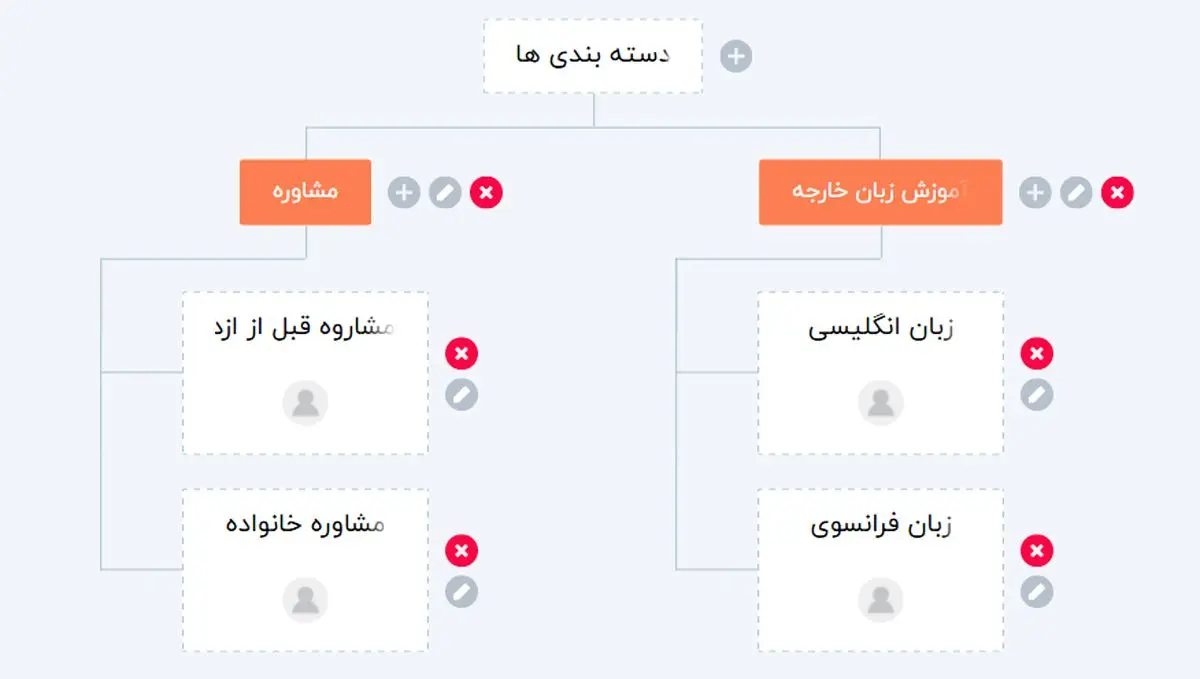Screen dimensions: 1200x679
Task: Edit the مشاوره قبل از ازد item
Action: click(x=461, y=395)
